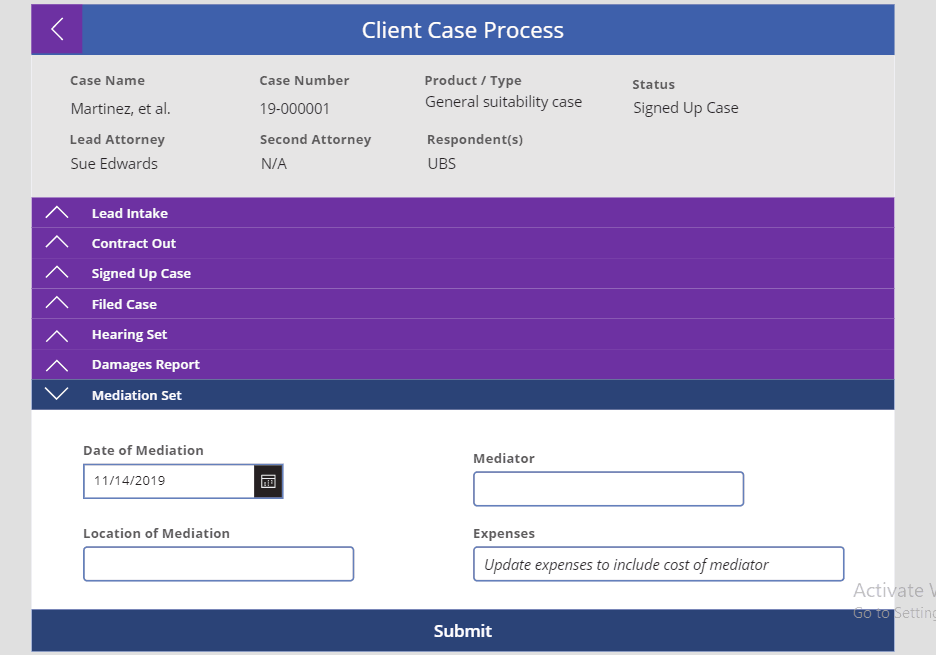Select respondent value 'UBS'
936x655 pixels.
[442, 164]
